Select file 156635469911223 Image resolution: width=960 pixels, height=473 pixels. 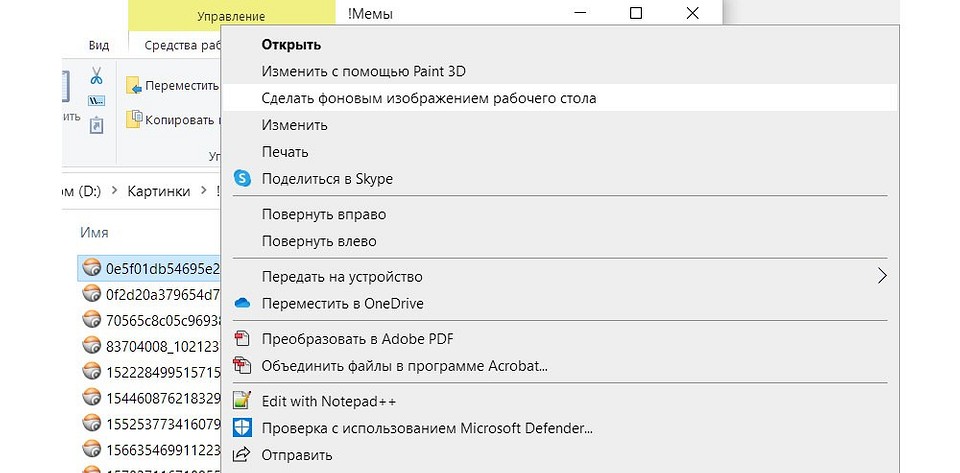149,449
